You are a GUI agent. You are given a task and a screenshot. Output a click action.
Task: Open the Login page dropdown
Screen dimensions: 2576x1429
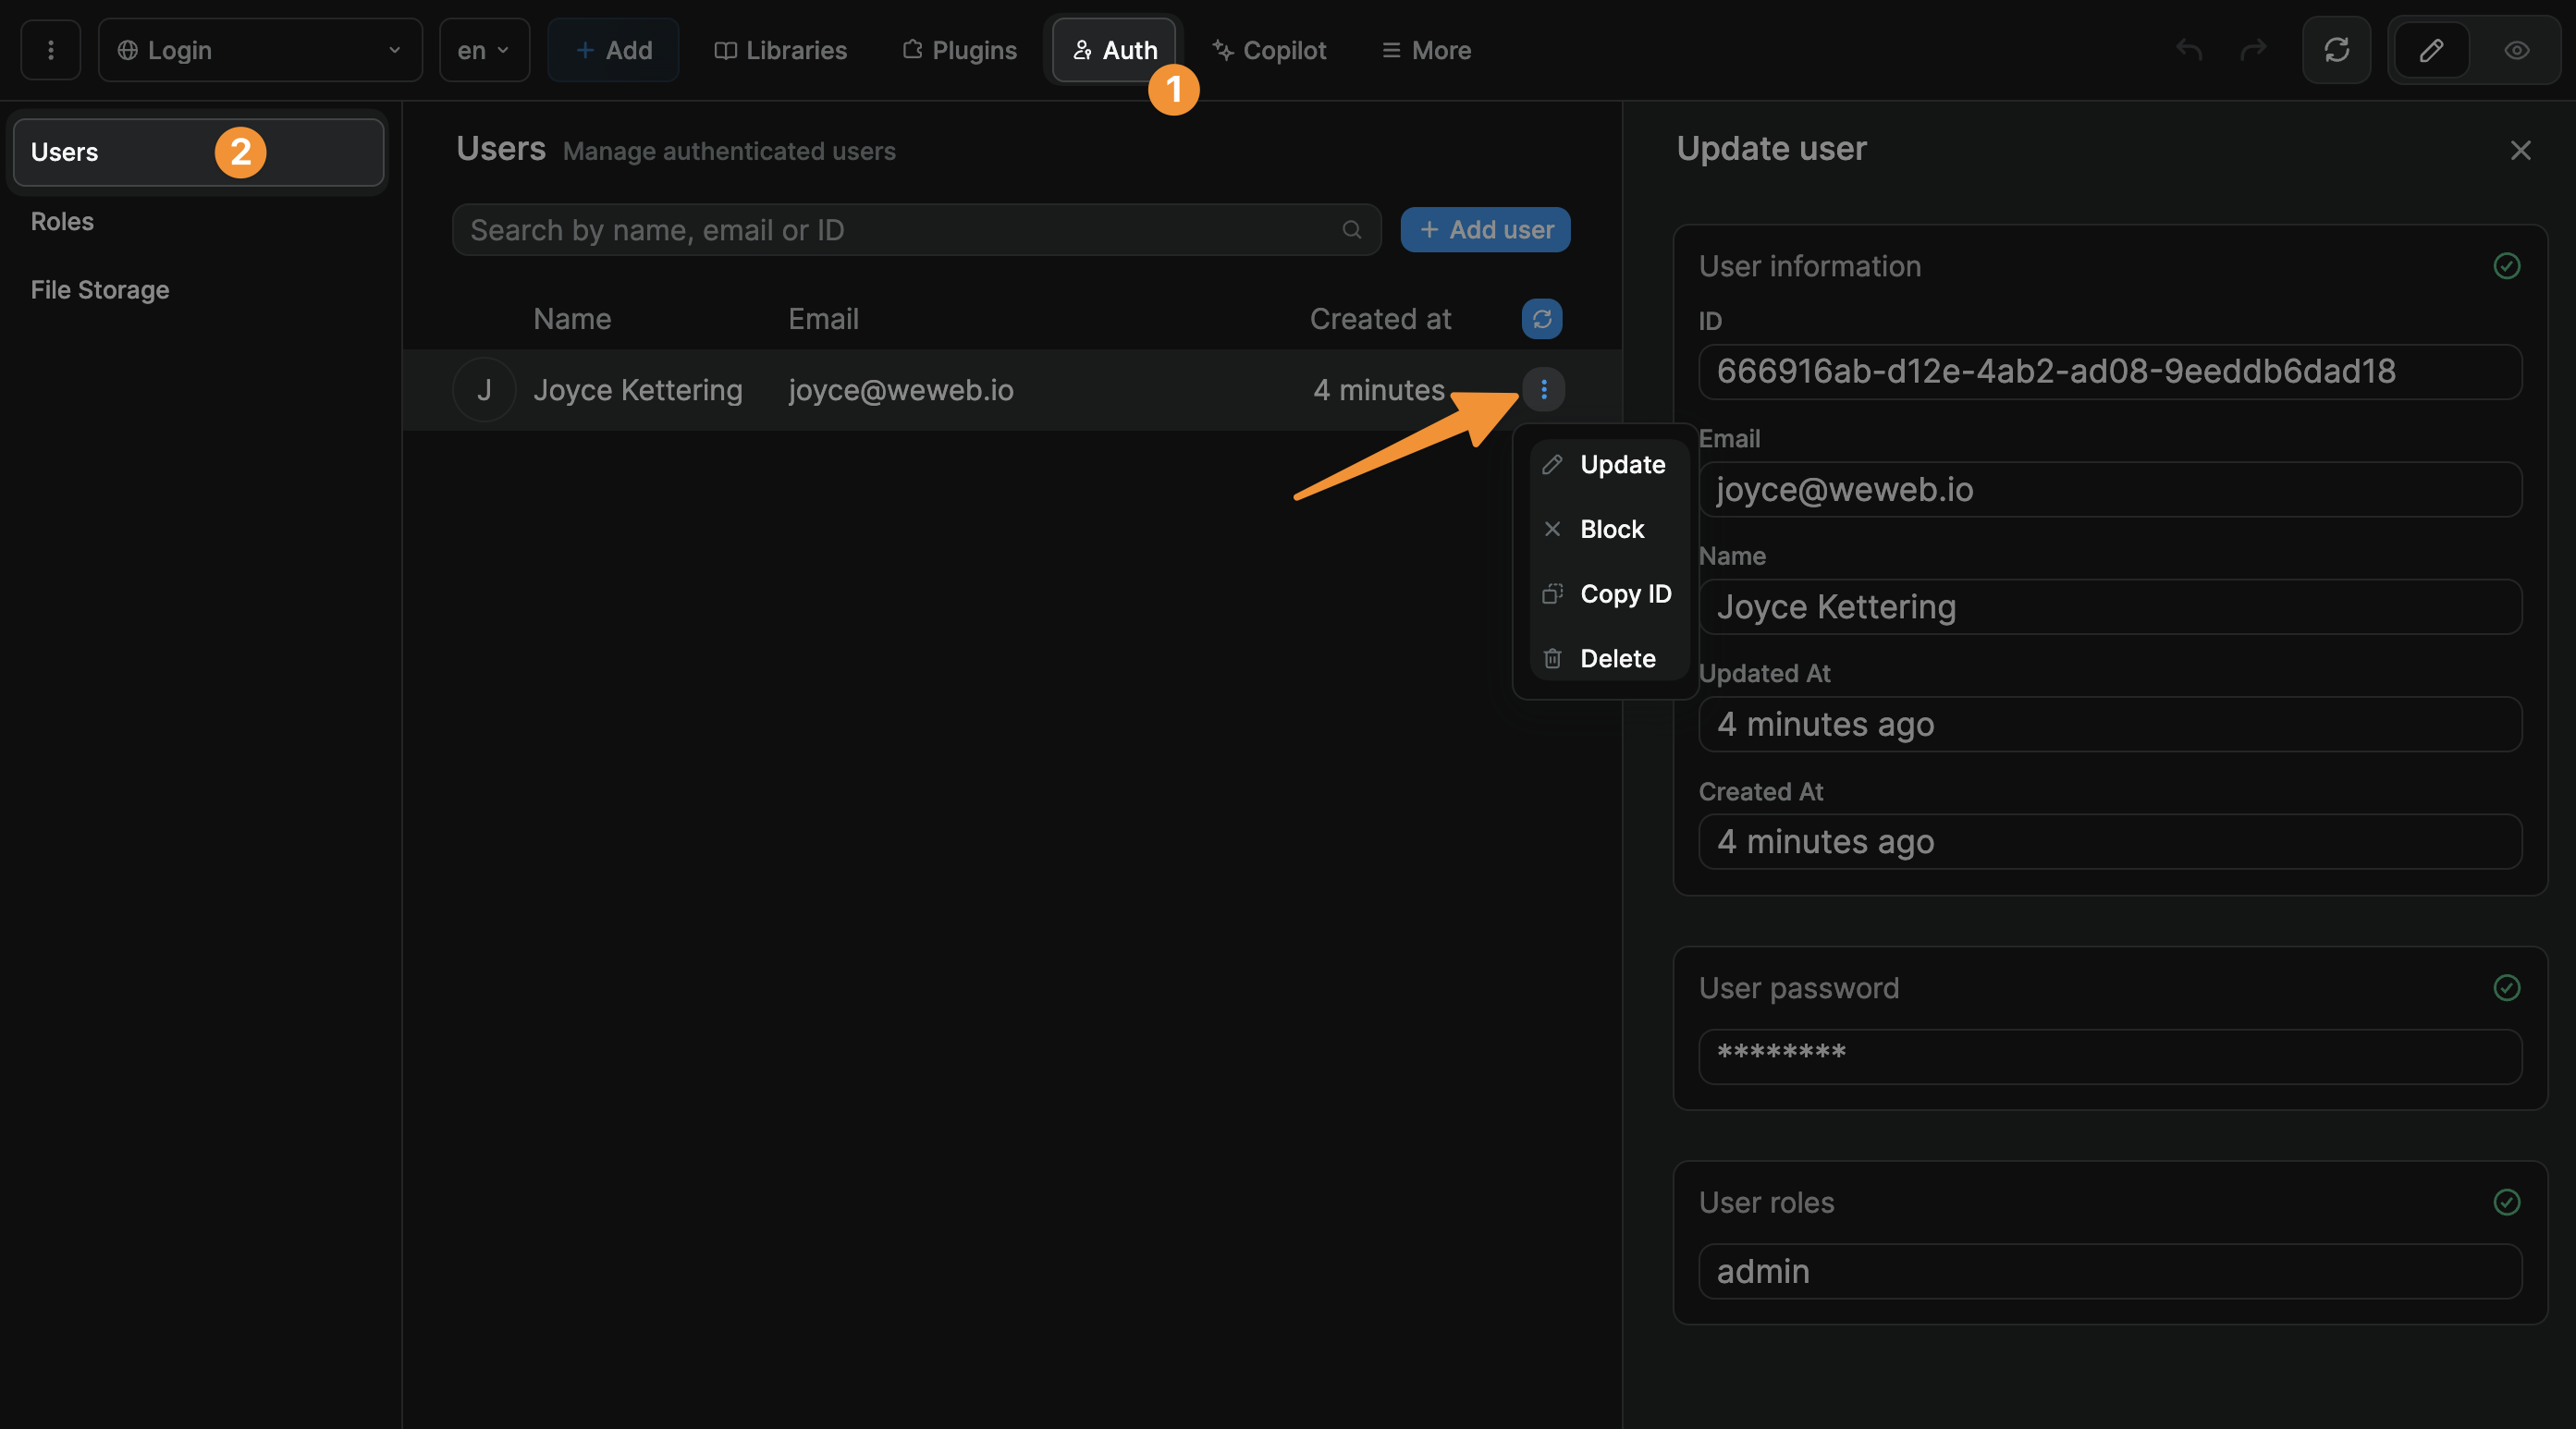coord(260,50)
